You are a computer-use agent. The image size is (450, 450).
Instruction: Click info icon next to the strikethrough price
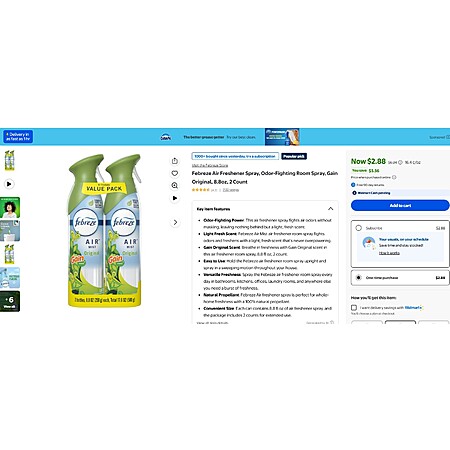pyautogui.click(x=400, y=162)
